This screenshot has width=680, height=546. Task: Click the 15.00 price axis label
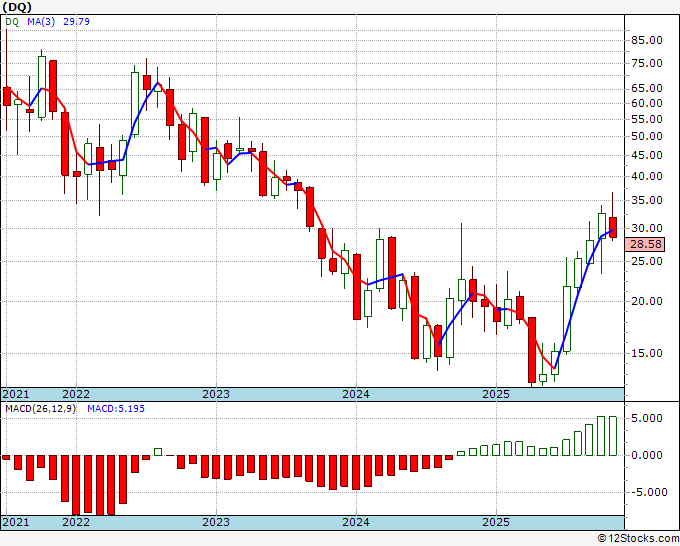(x=647, y=353)
